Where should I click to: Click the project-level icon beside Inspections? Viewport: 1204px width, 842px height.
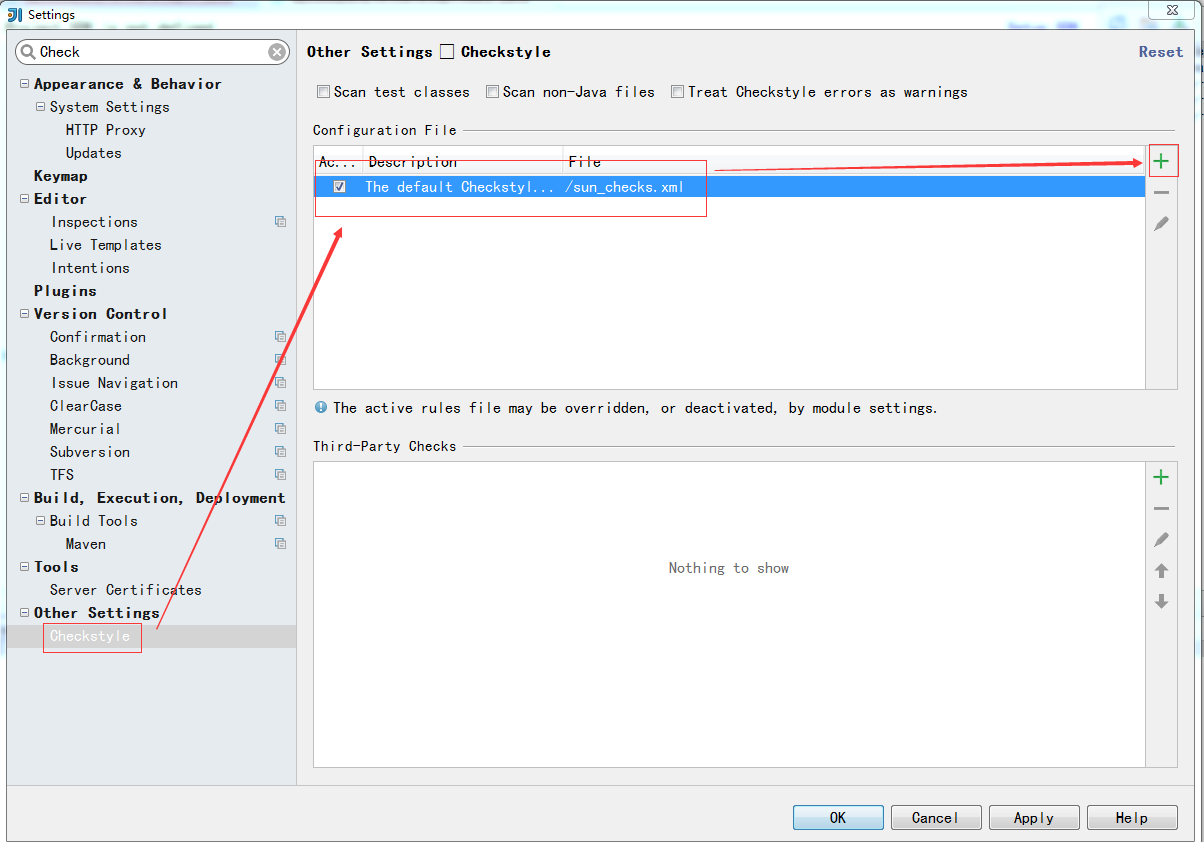point(280,222)
